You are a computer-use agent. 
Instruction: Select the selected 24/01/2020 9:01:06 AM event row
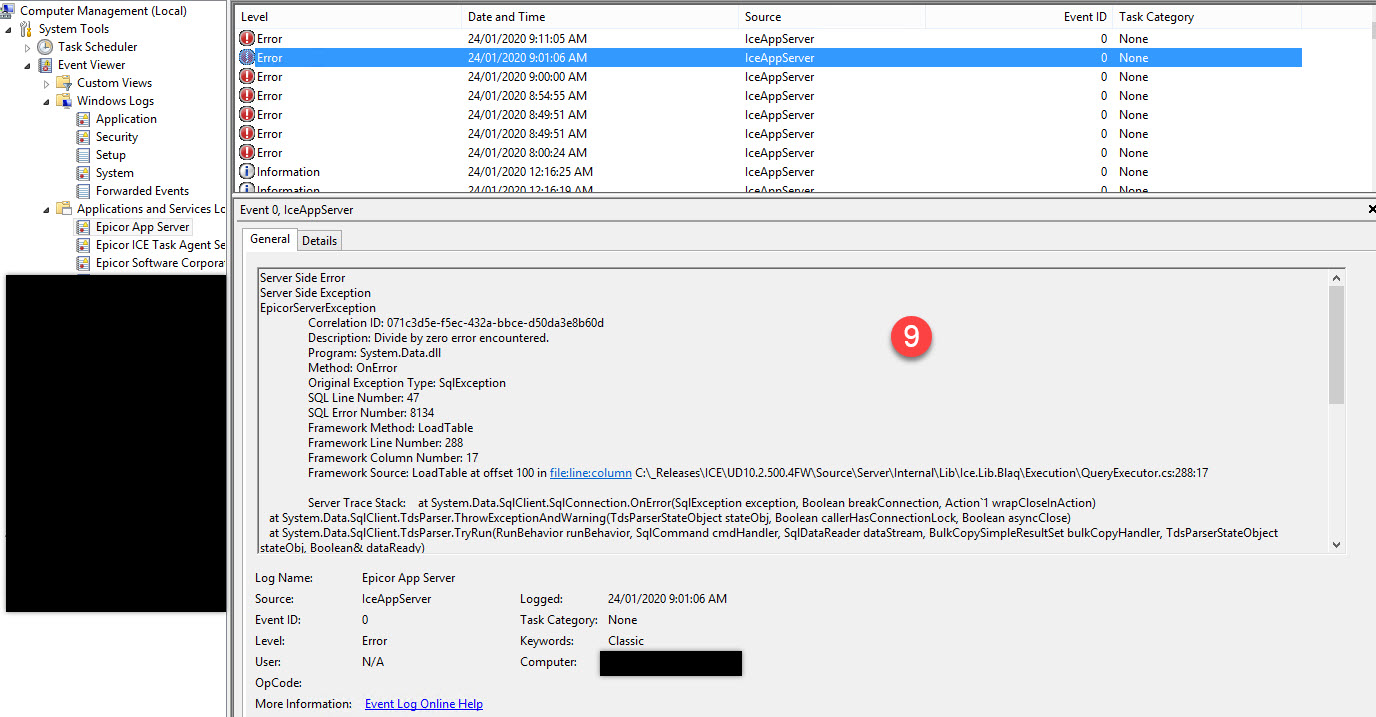click(769, 58)
